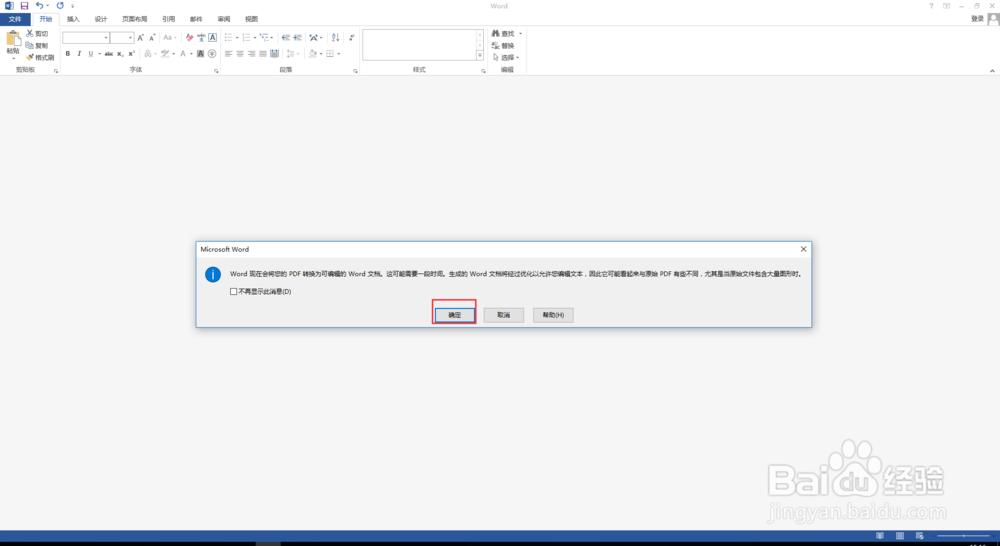Viewport: 1000px width, 546px height.
Task: Click the 确定 button in the dialog
Action: pos(454,314)
